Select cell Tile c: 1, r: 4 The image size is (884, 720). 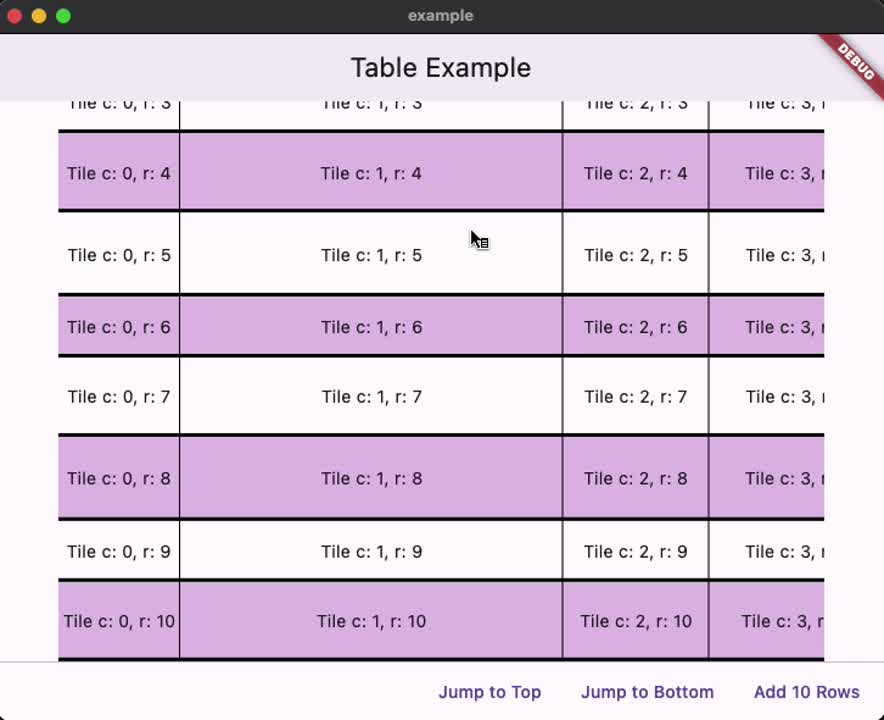click(371, 172)
